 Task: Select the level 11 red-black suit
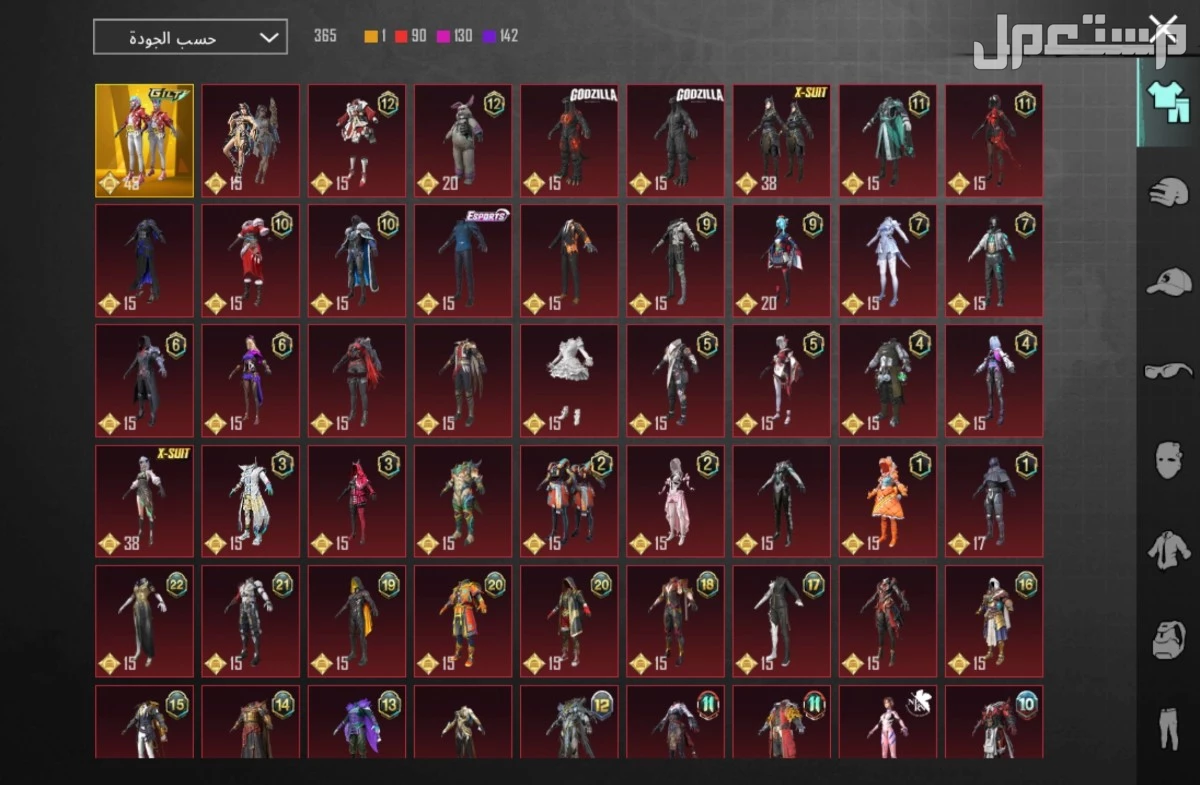click(x=994, y=140)
